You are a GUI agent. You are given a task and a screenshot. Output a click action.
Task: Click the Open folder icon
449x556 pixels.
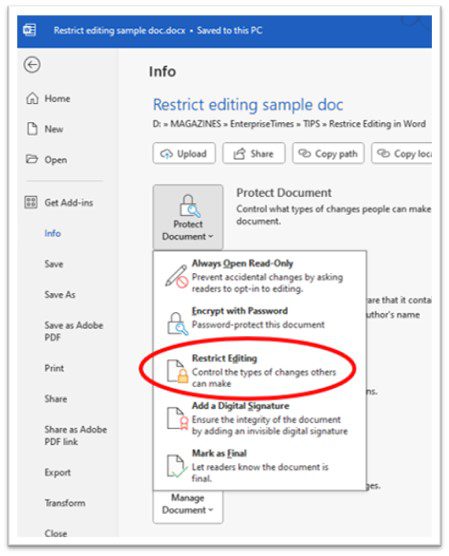click(32, 159)
